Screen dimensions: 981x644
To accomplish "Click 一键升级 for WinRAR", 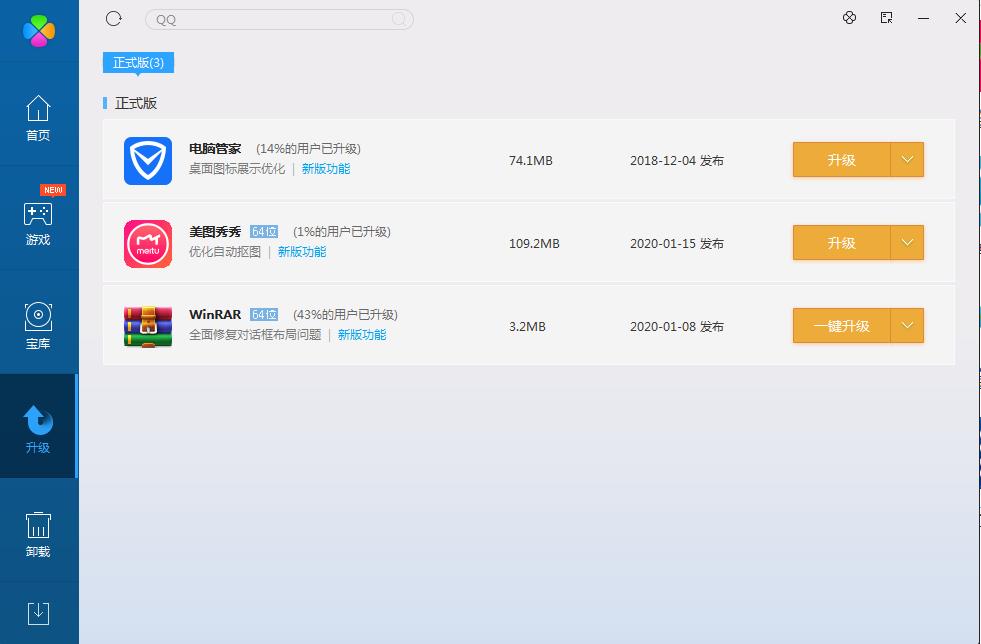I will click(841, 325).
